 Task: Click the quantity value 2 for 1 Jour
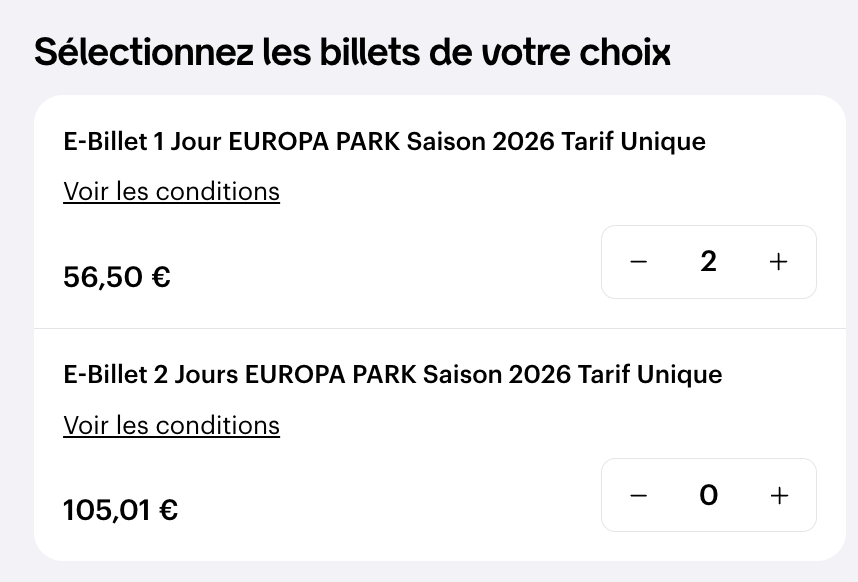708,262
